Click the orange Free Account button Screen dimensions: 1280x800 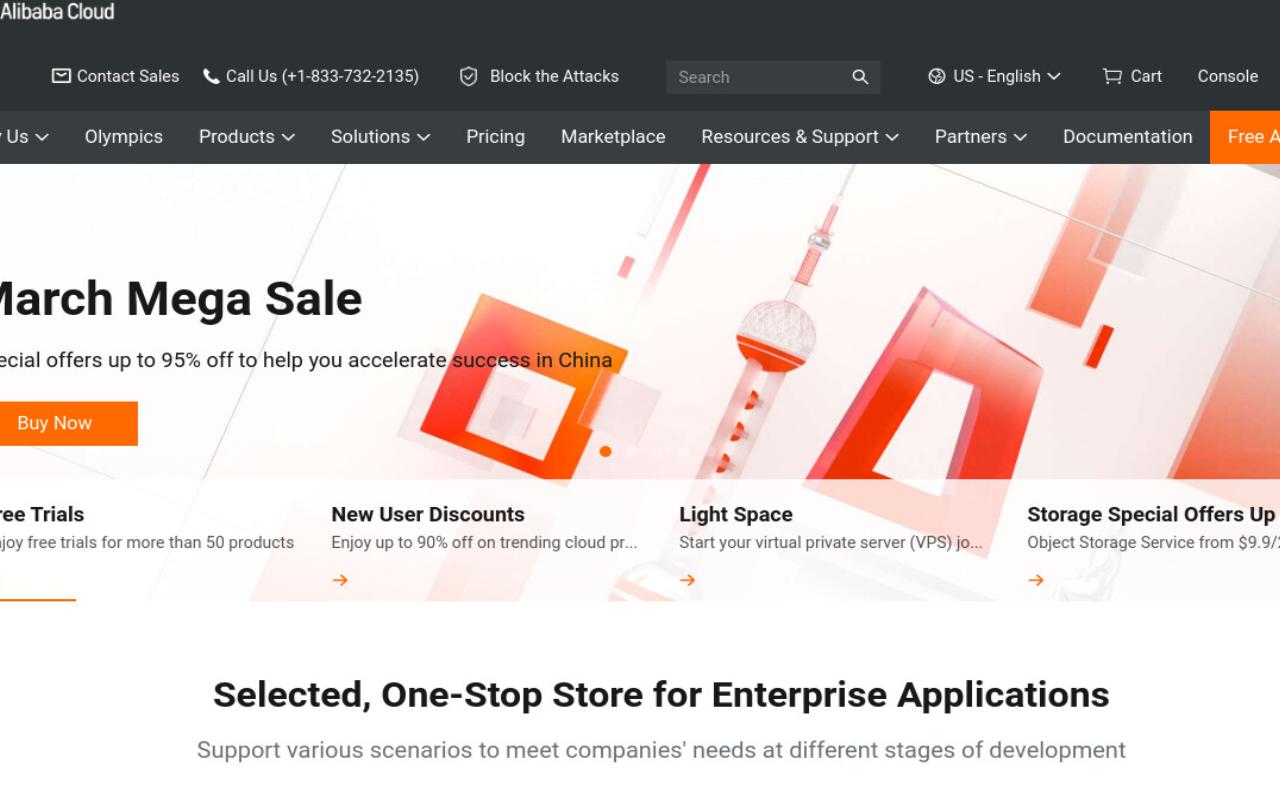(x=1245, y=137)
